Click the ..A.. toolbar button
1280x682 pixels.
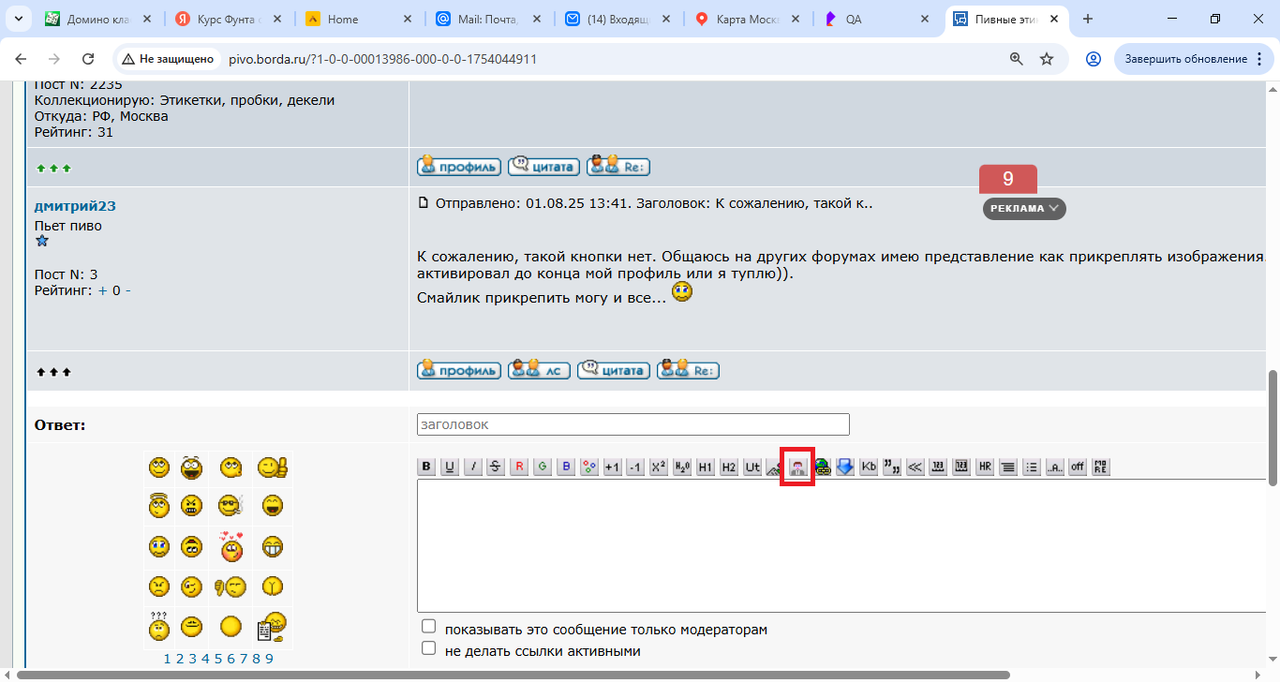[x=1054, y=467]
